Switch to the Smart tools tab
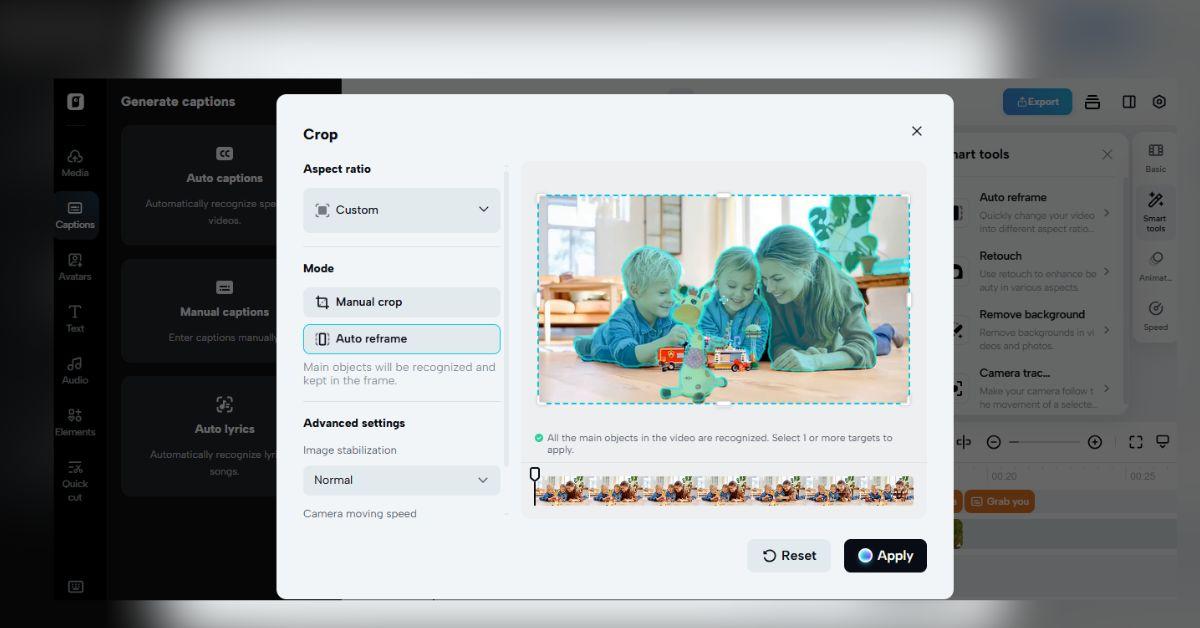This screenshot has width=1200, height=628. point(1155,211)
